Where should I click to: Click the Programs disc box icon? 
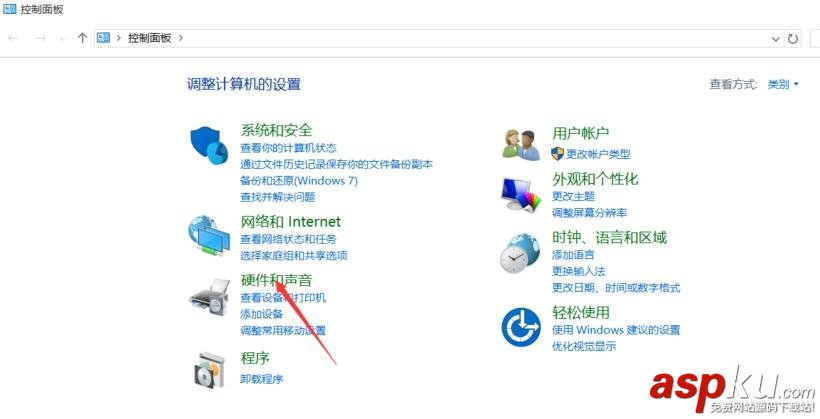(210, 370)
